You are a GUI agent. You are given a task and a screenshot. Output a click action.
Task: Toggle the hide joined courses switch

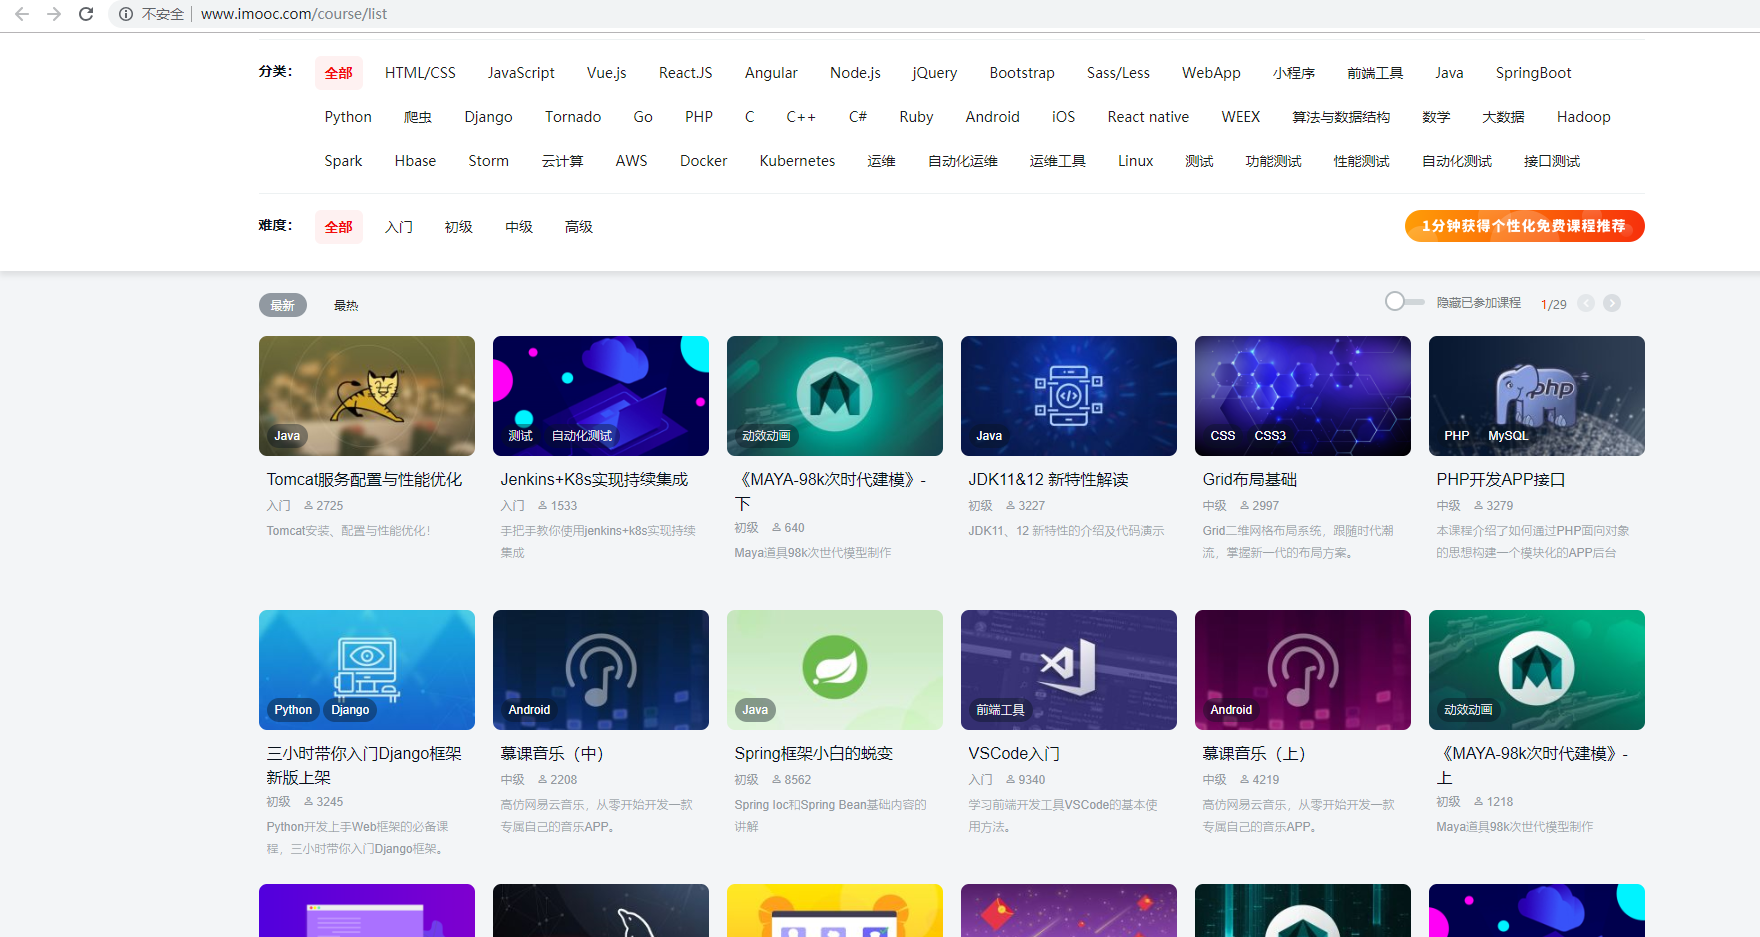pos(1404,301)
